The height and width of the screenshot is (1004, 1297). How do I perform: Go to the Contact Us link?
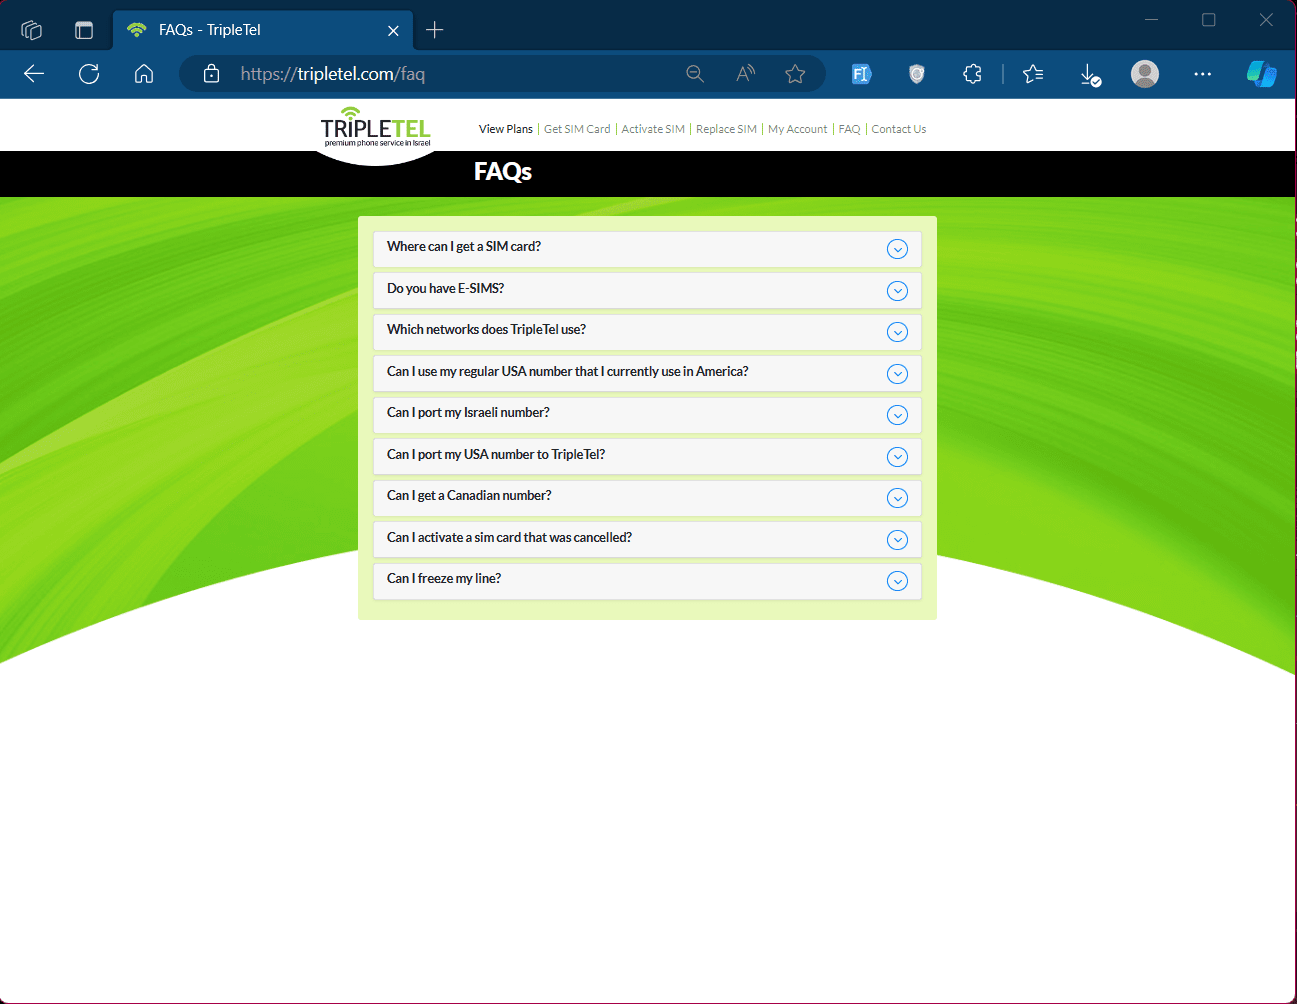click(898, 129)
